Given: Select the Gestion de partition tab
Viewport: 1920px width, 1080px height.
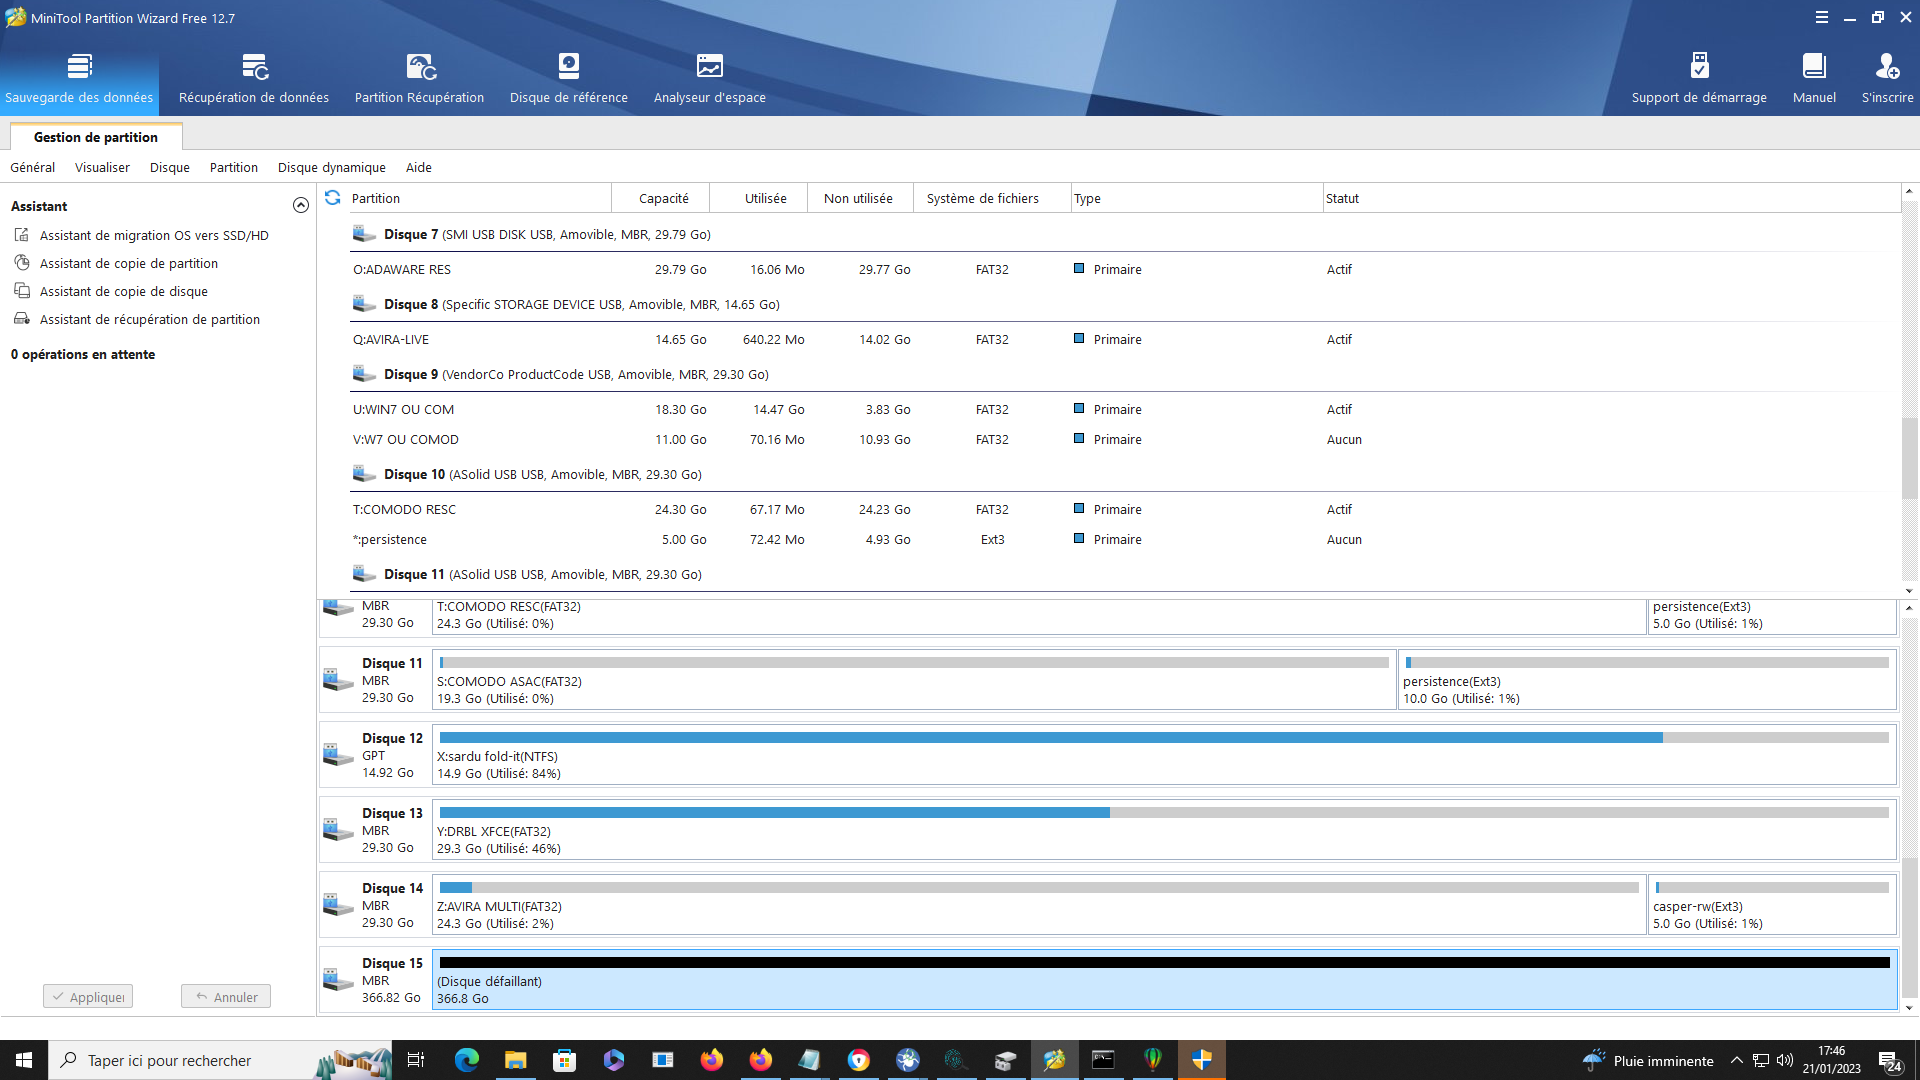Looking at the screenshot, I should click(x=96, y=137).
